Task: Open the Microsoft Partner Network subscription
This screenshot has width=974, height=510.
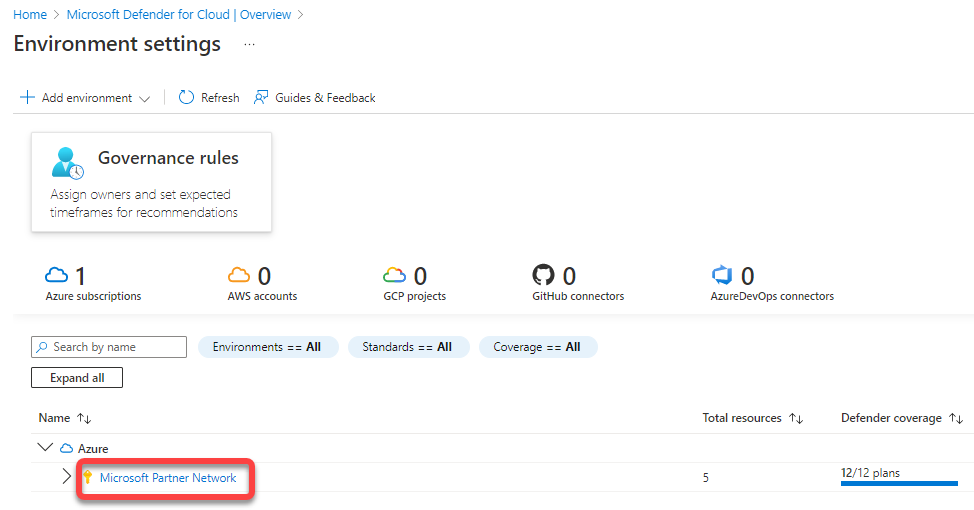Action: [168, 478]
